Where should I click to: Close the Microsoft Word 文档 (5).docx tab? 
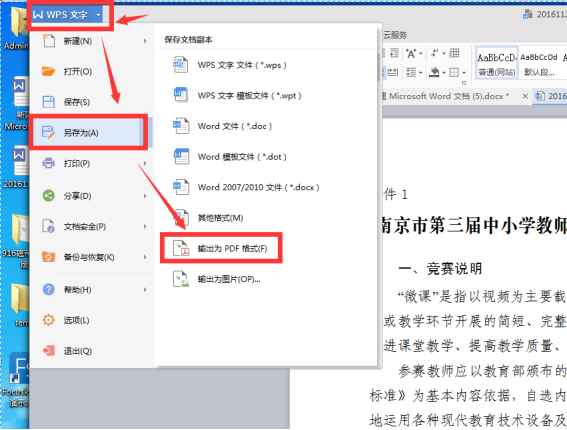(x=525, y=96)
